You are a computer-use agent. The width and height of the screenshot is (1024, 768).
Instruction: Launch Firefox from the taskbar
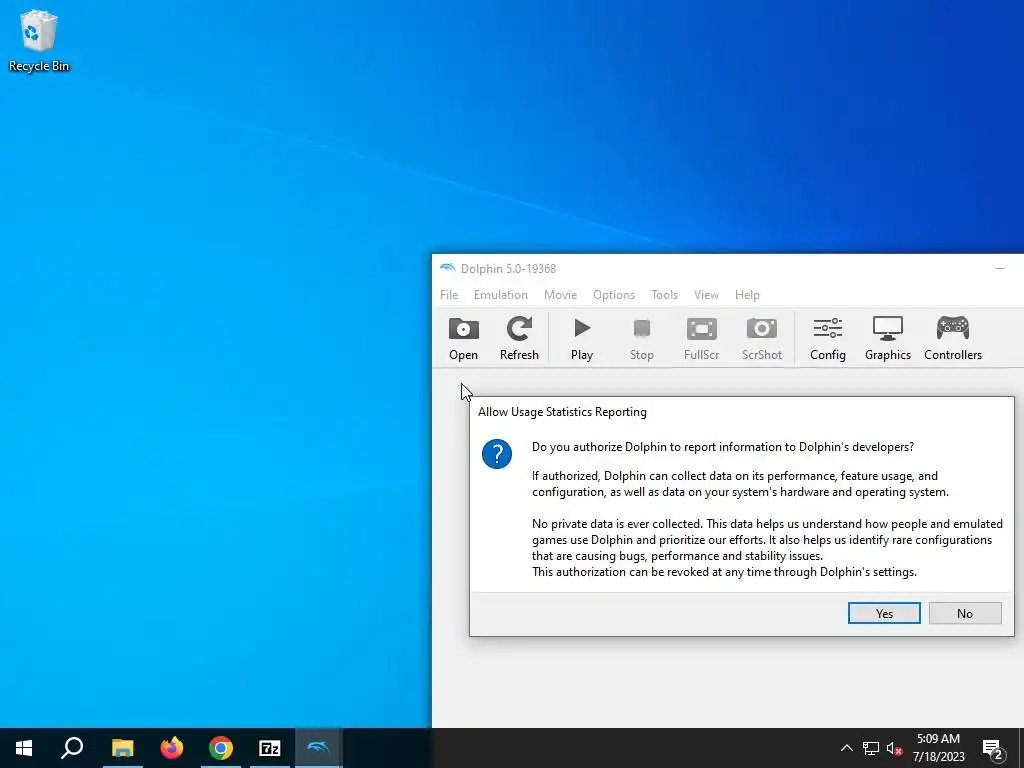[x=172, y=748]
